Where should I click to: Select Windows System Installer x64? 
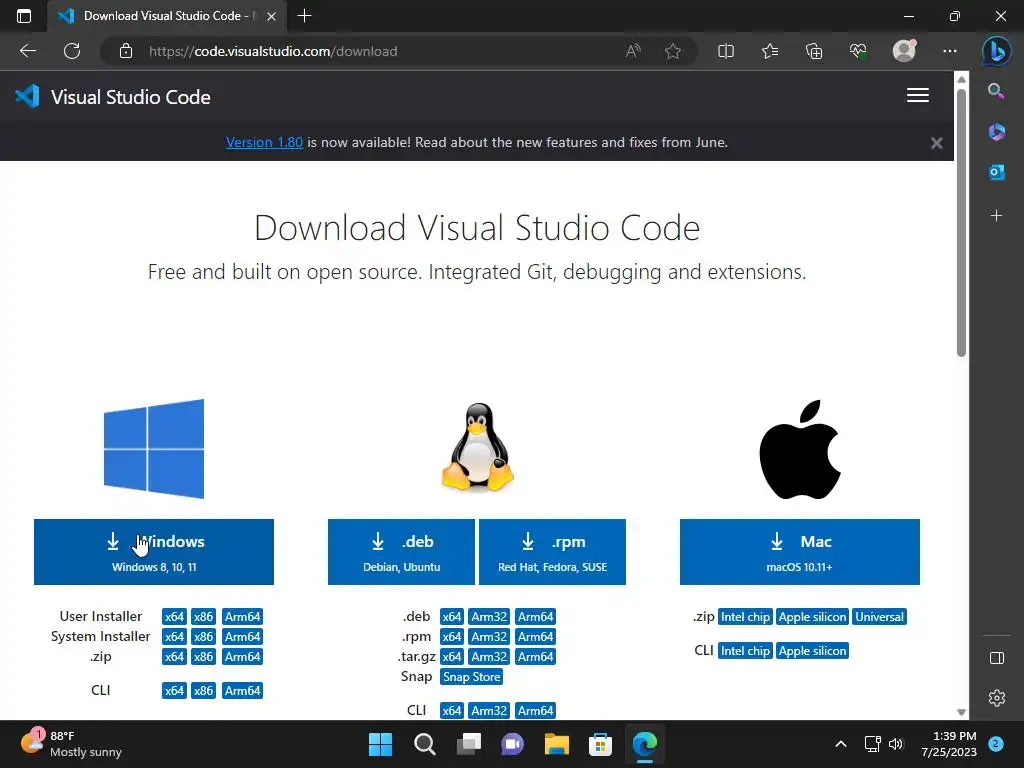click(174, 637)
